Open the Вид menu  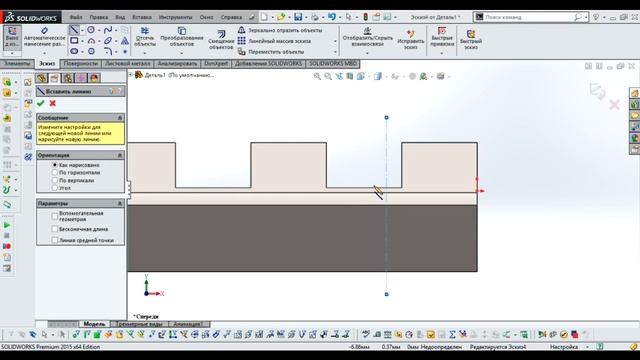click(120, 17)
